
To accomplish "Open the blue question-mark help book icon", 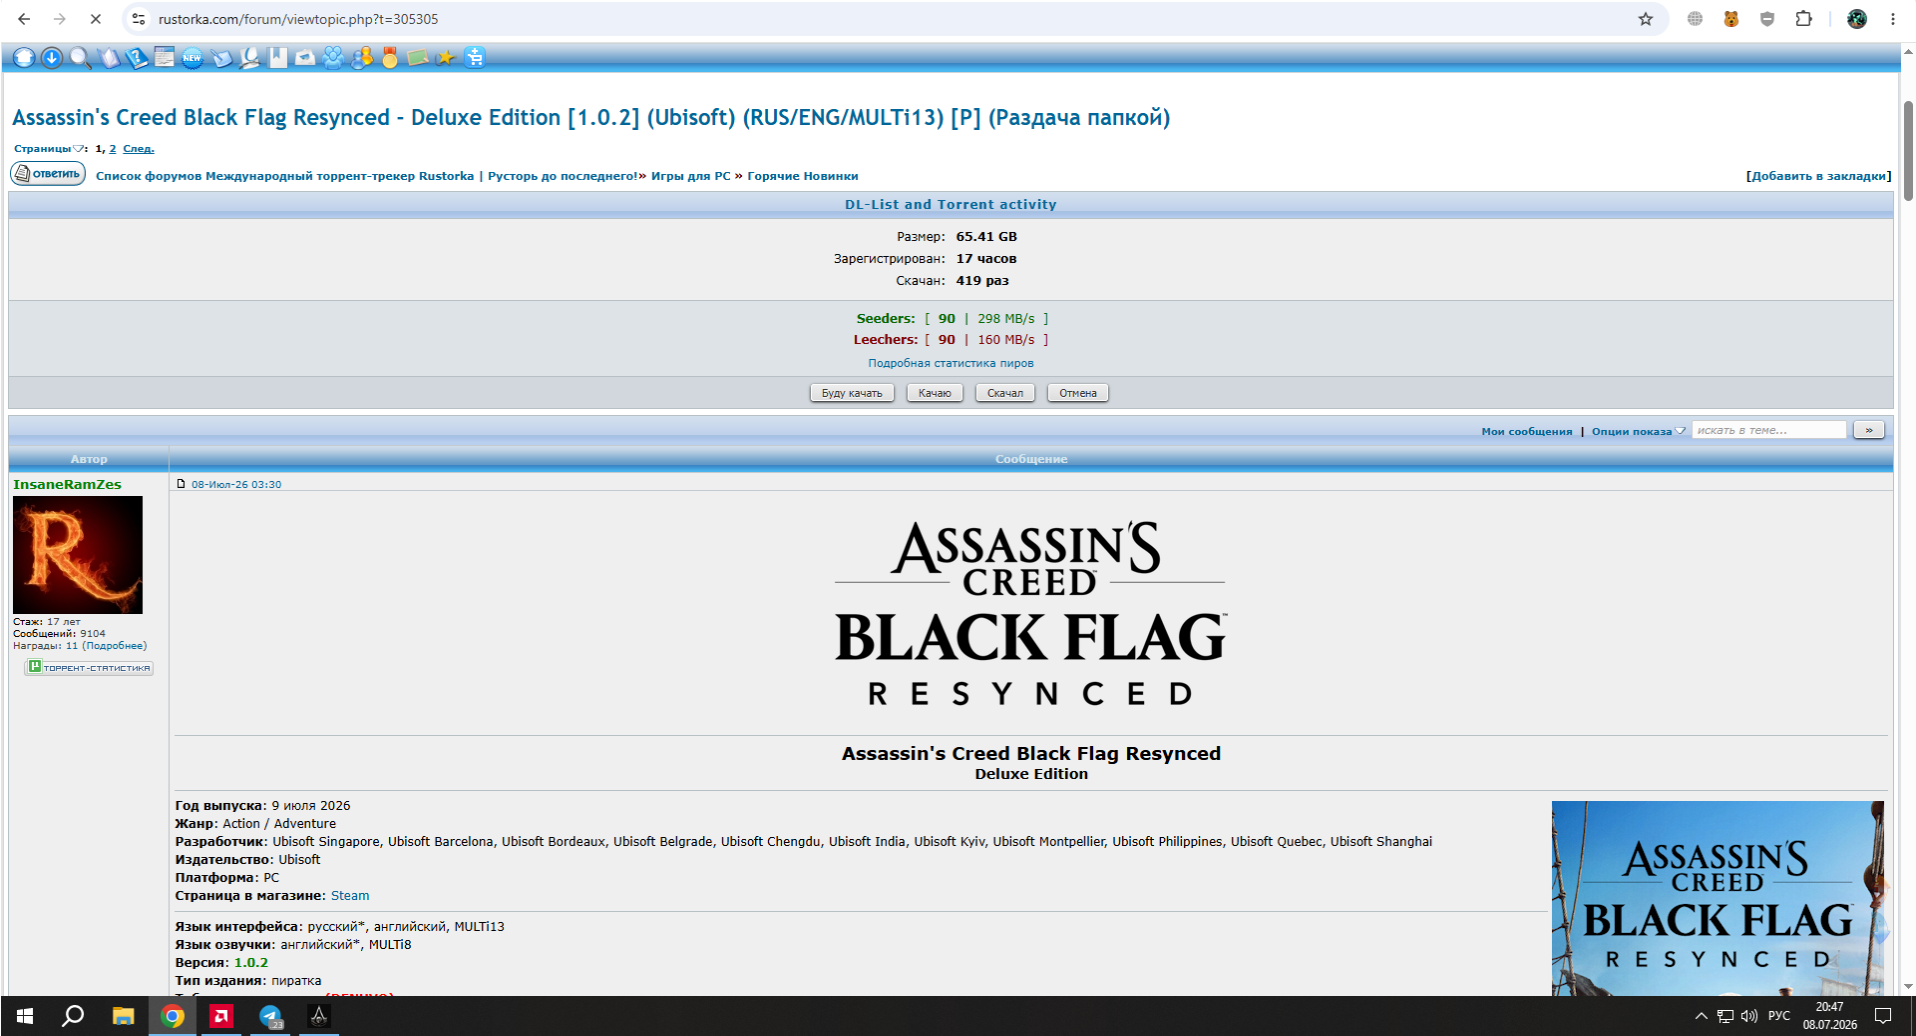I will pyautogui.click(x=136, y=58).
